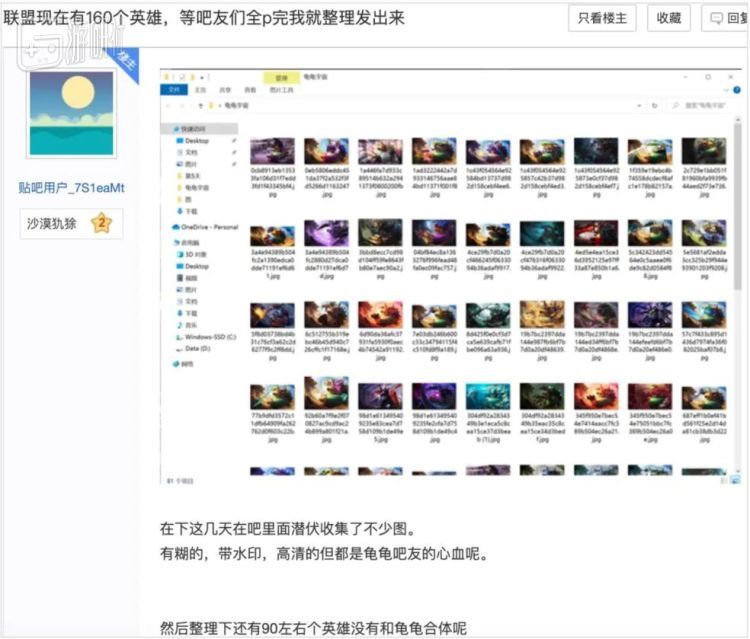Click the refresh icon beside address bar
The width and height of the screenshot is (750, 639).
pos(654,105)
